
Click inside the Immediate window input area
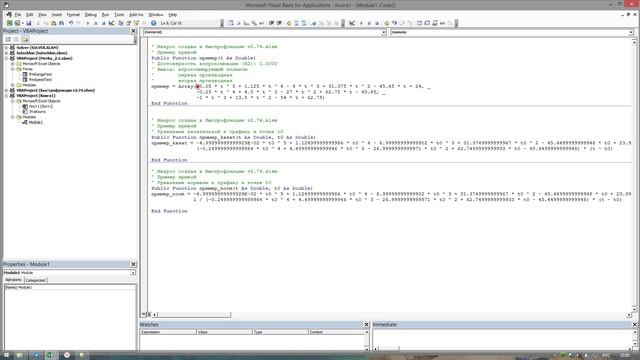click(x=502, y=337)
